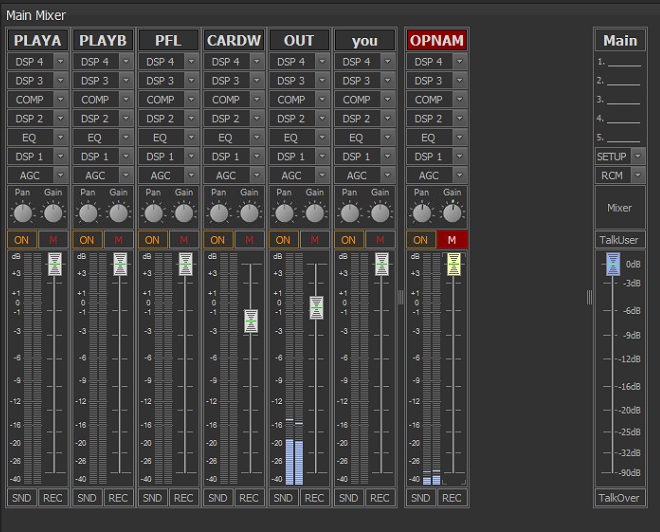The width and height of the screenshot is (660, 532).
Task: Click the TalkUser button
Action: coord(620,240)
